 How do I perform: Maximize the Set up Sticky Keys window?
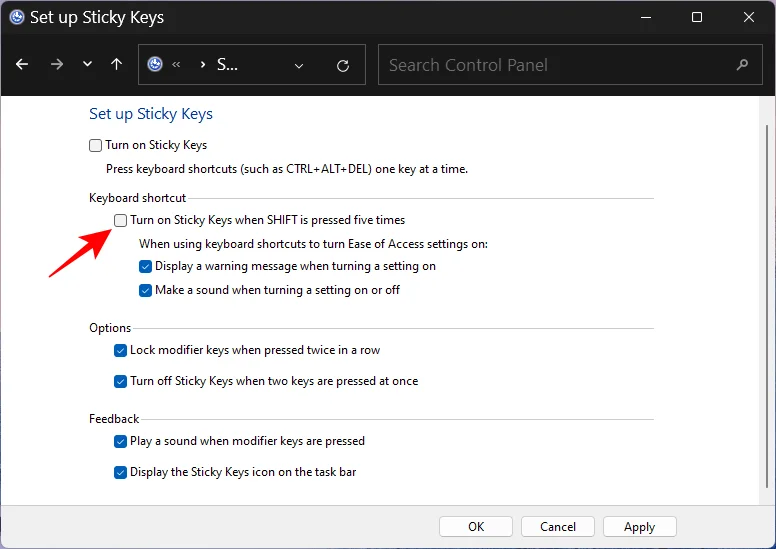[x=697, y=17]
